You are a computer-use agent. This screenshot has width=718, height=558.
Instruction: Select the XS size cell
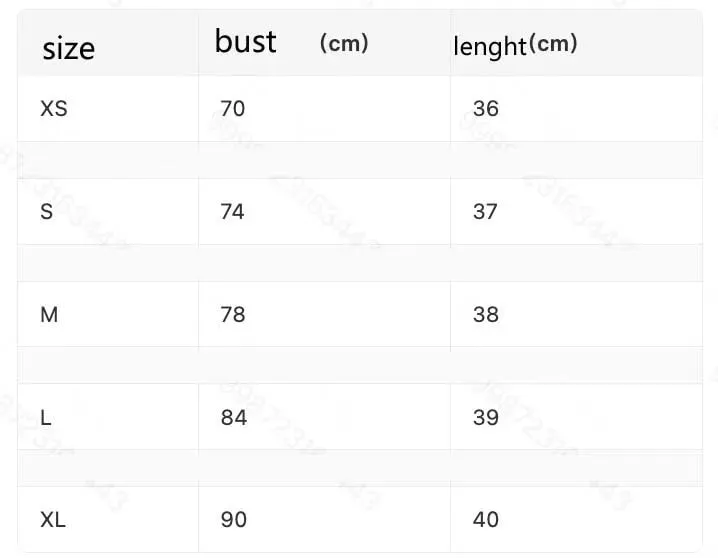(54, 108)
